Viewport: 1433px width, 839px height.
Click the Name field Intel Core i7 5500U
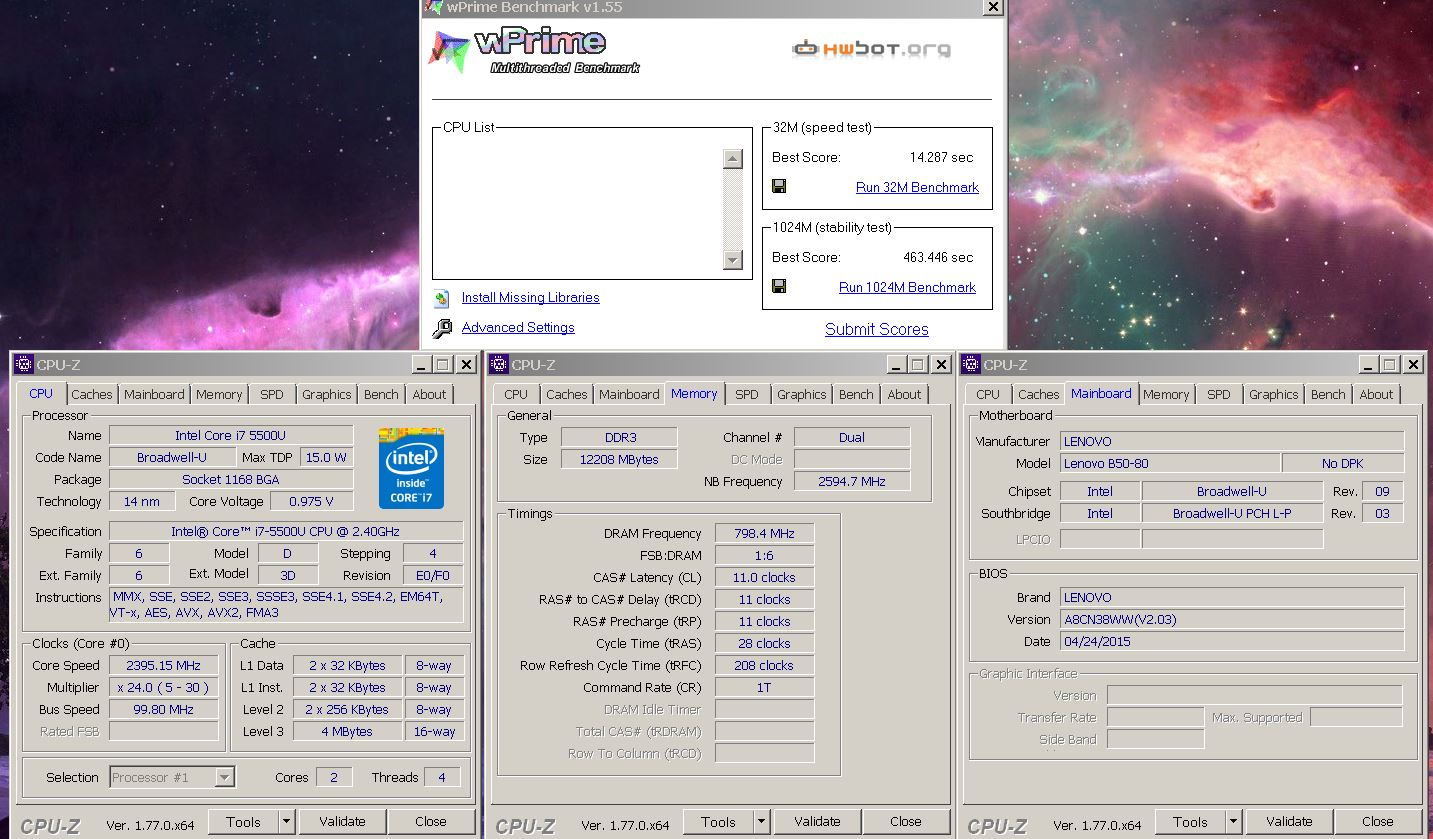pos(231,435)
